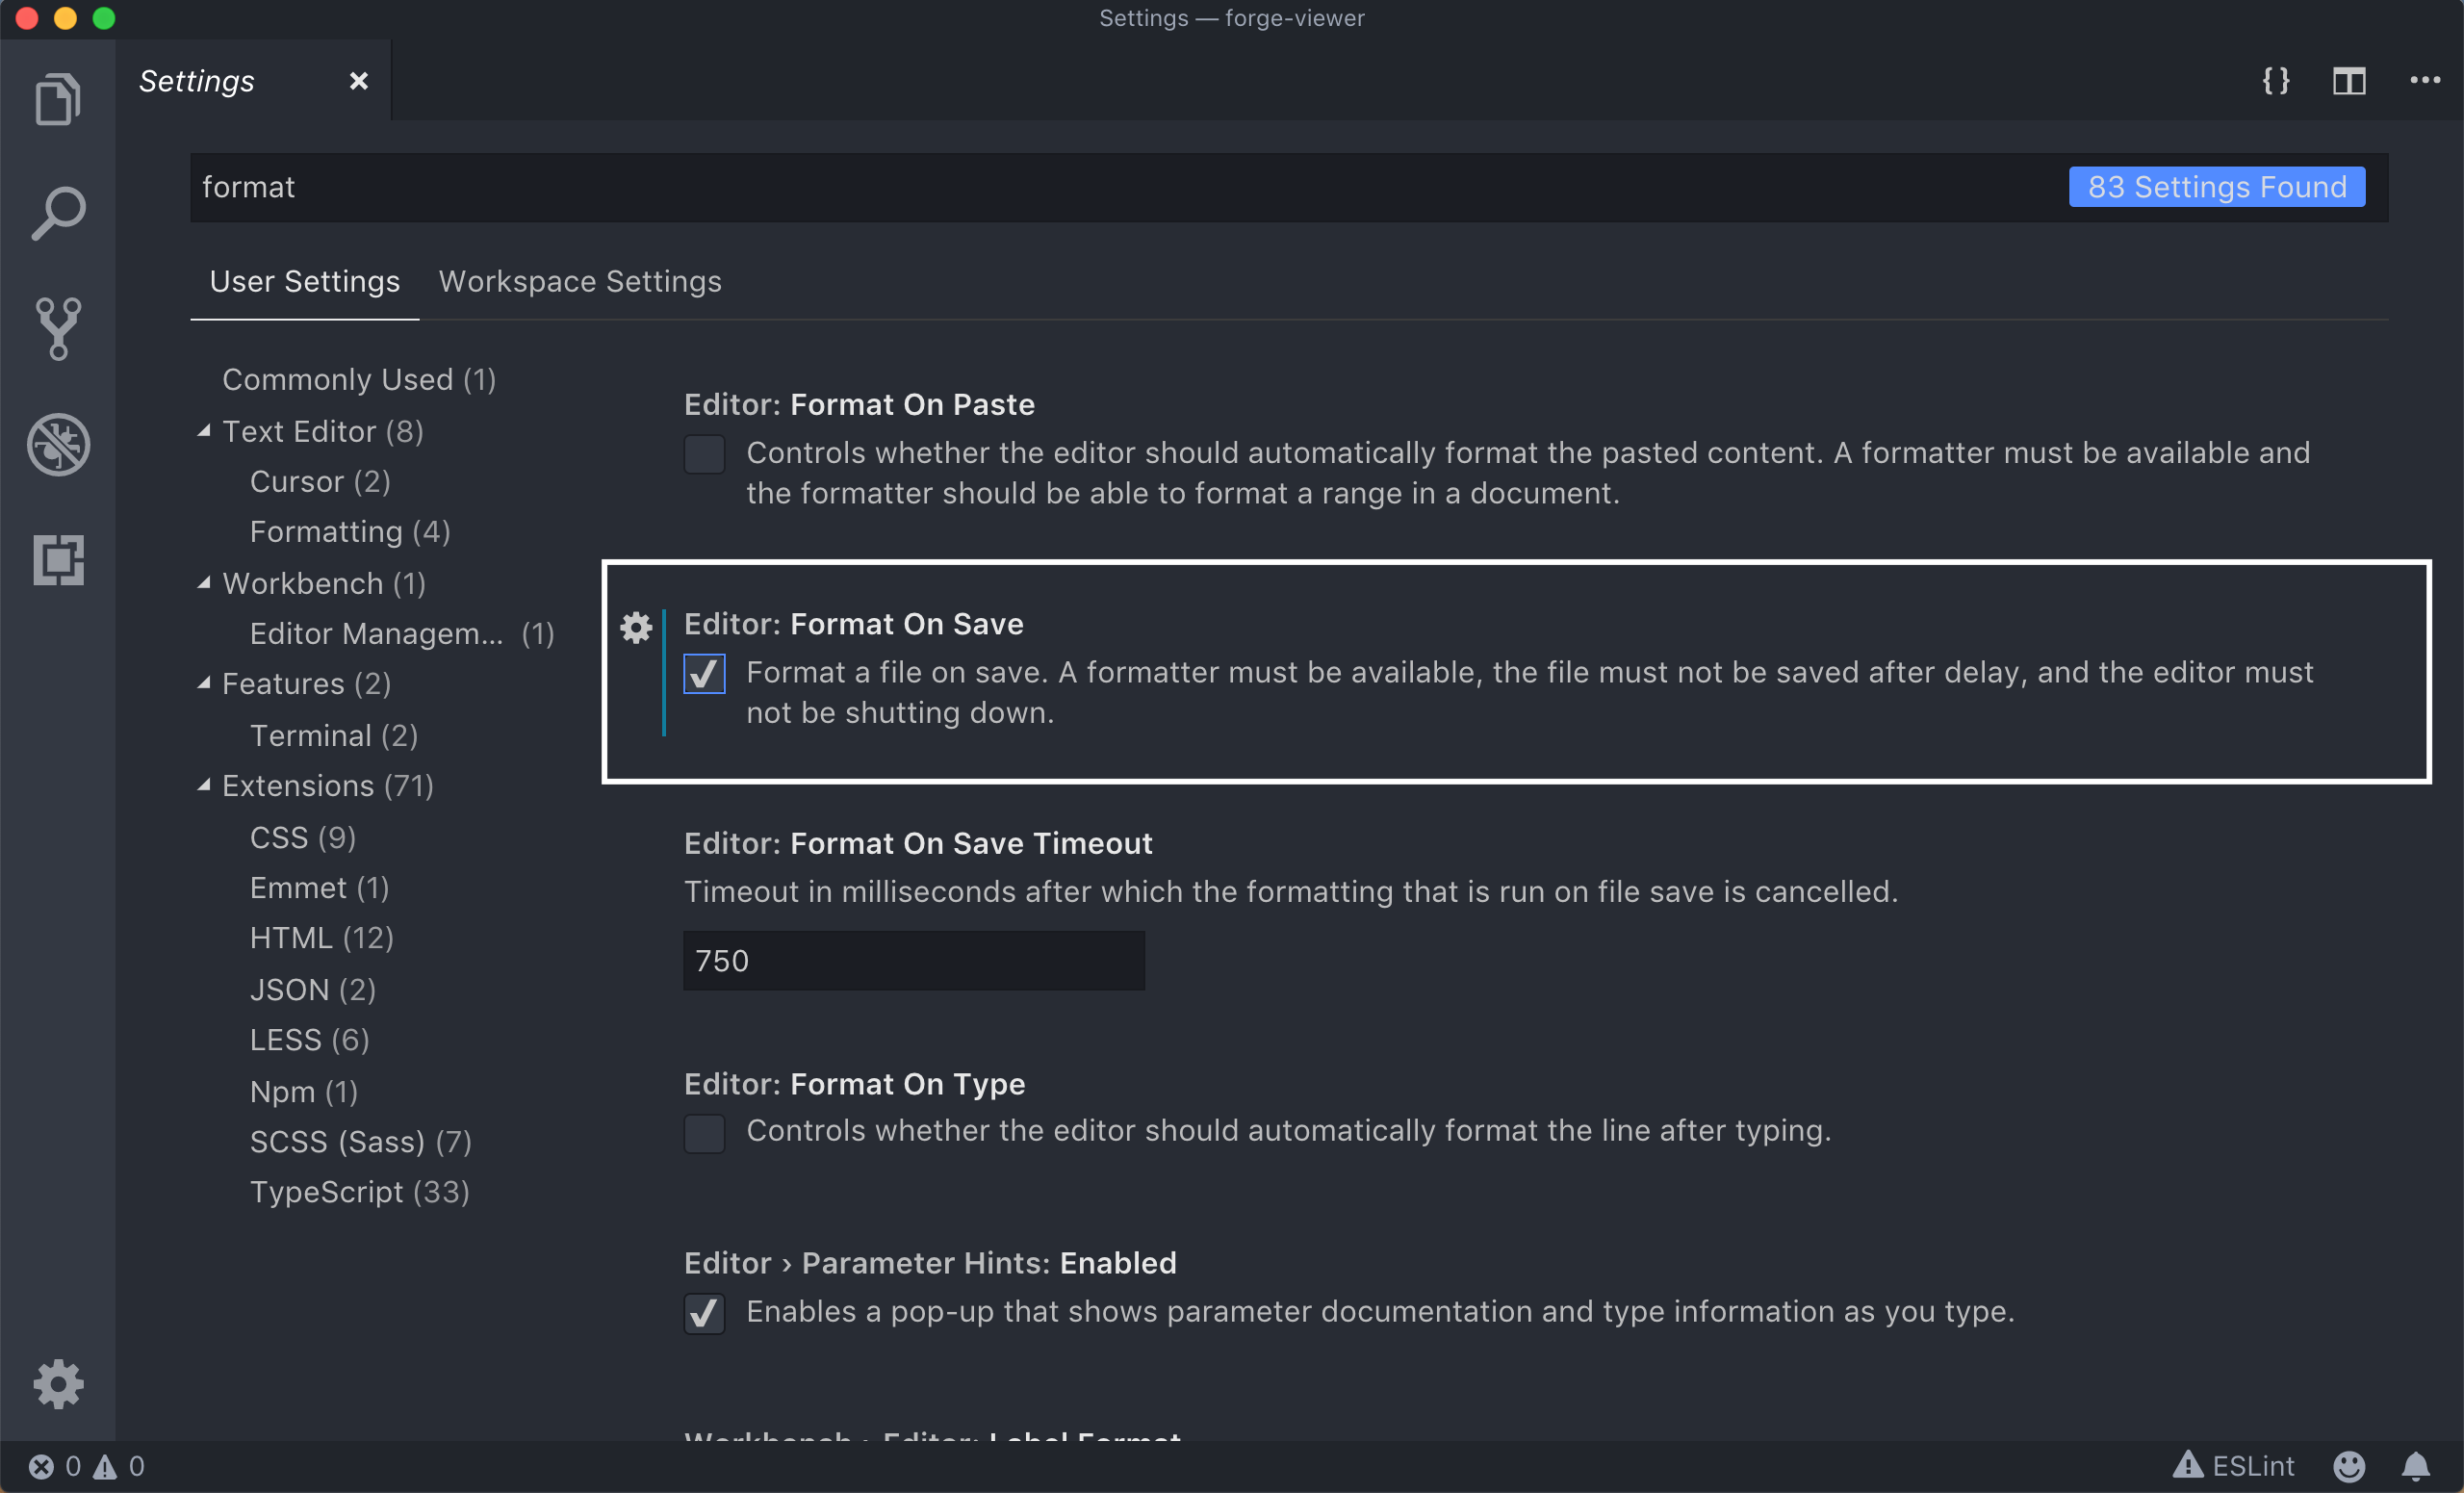The image size is (2464, 1493).
Task: Click the Format On Save Timeout field
Action: tap(913, 961)
